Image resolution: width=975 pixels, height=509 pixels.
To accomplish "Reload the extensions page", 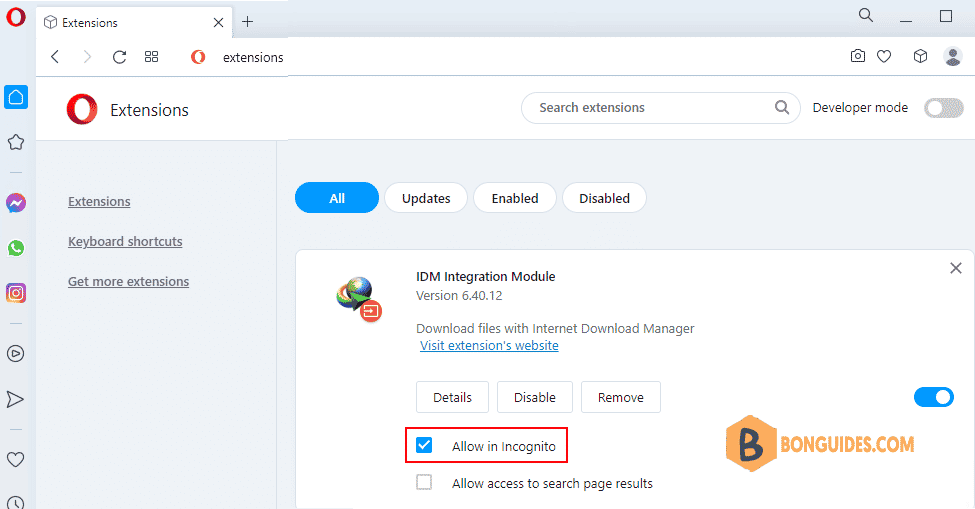I will coord(119,57).
